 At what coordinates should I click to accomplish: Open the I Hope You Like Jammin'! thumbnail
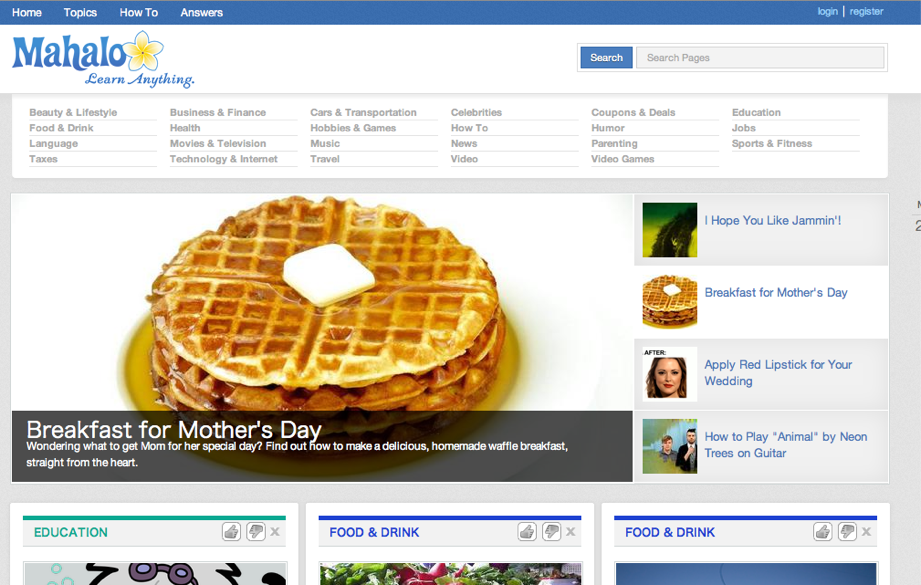coord(669,230)
